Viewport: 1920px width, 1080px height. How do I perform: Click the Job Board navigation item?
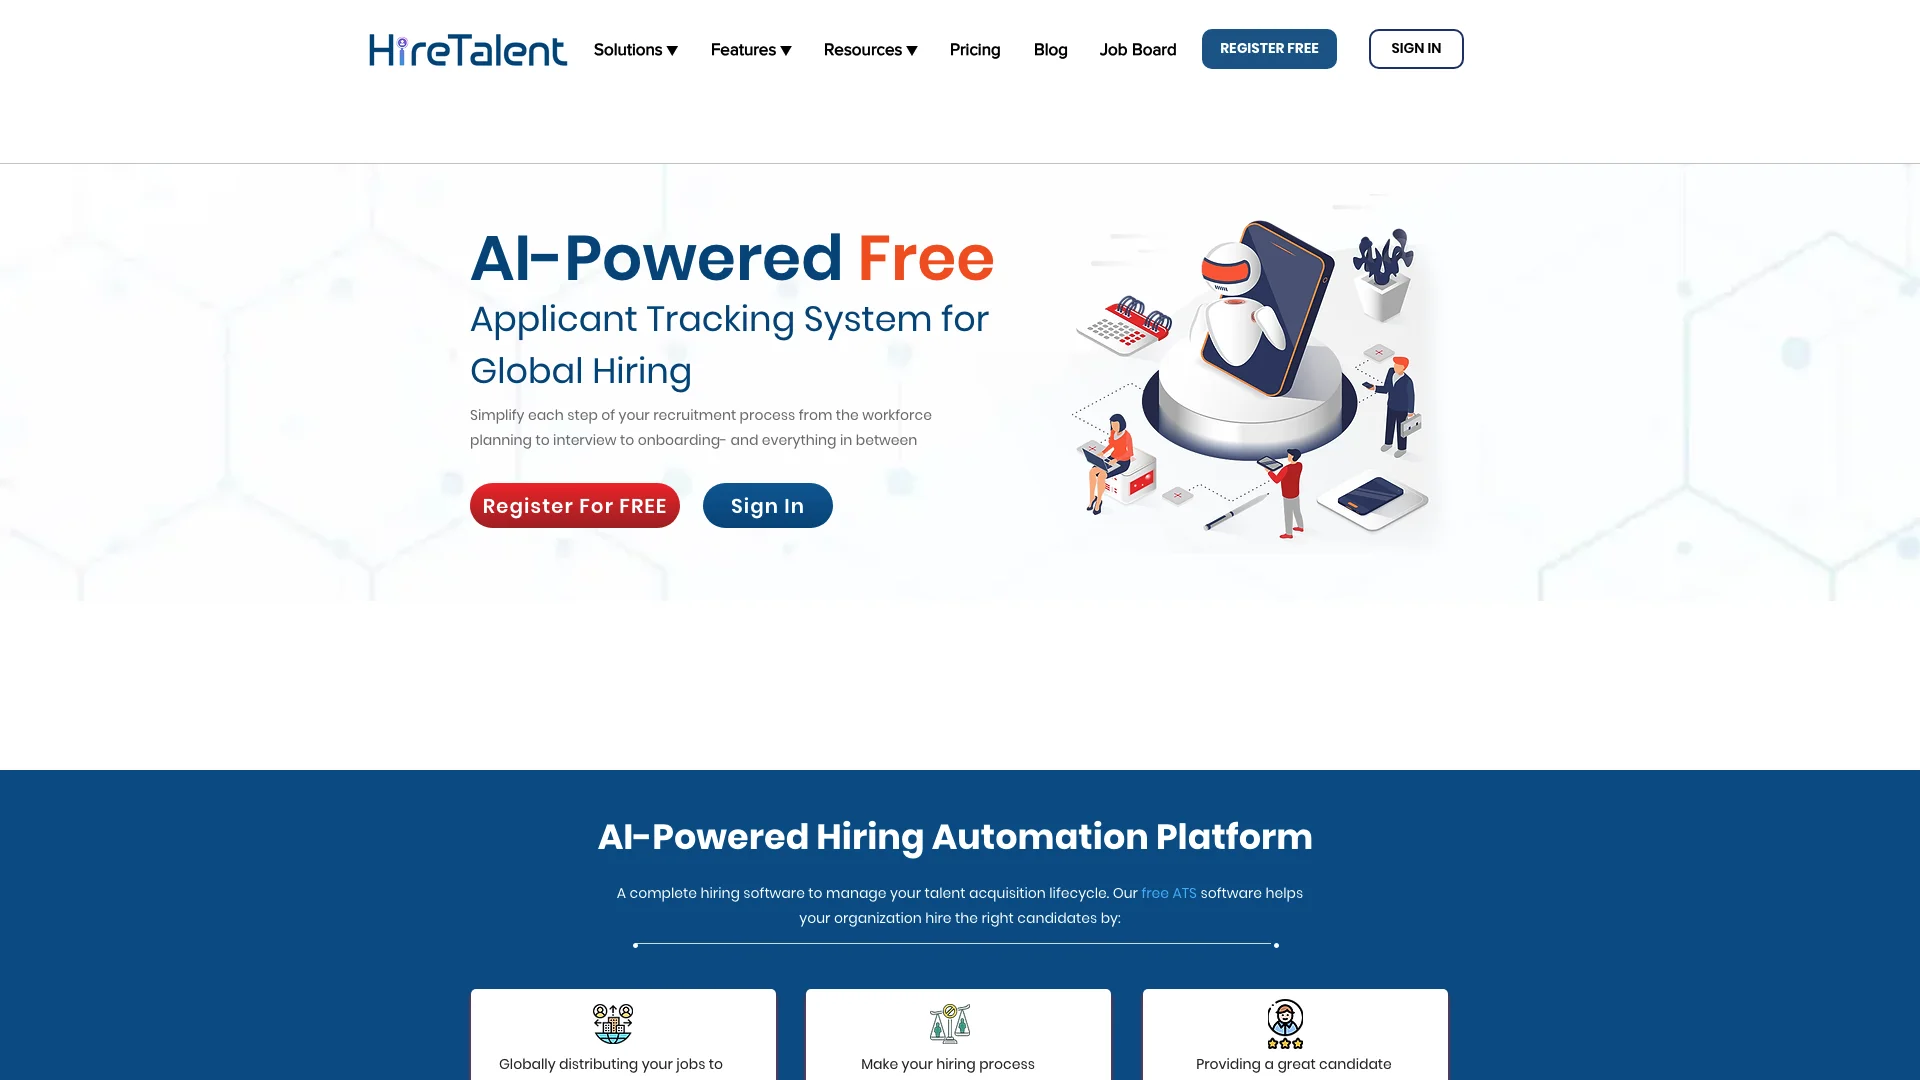1137,49
